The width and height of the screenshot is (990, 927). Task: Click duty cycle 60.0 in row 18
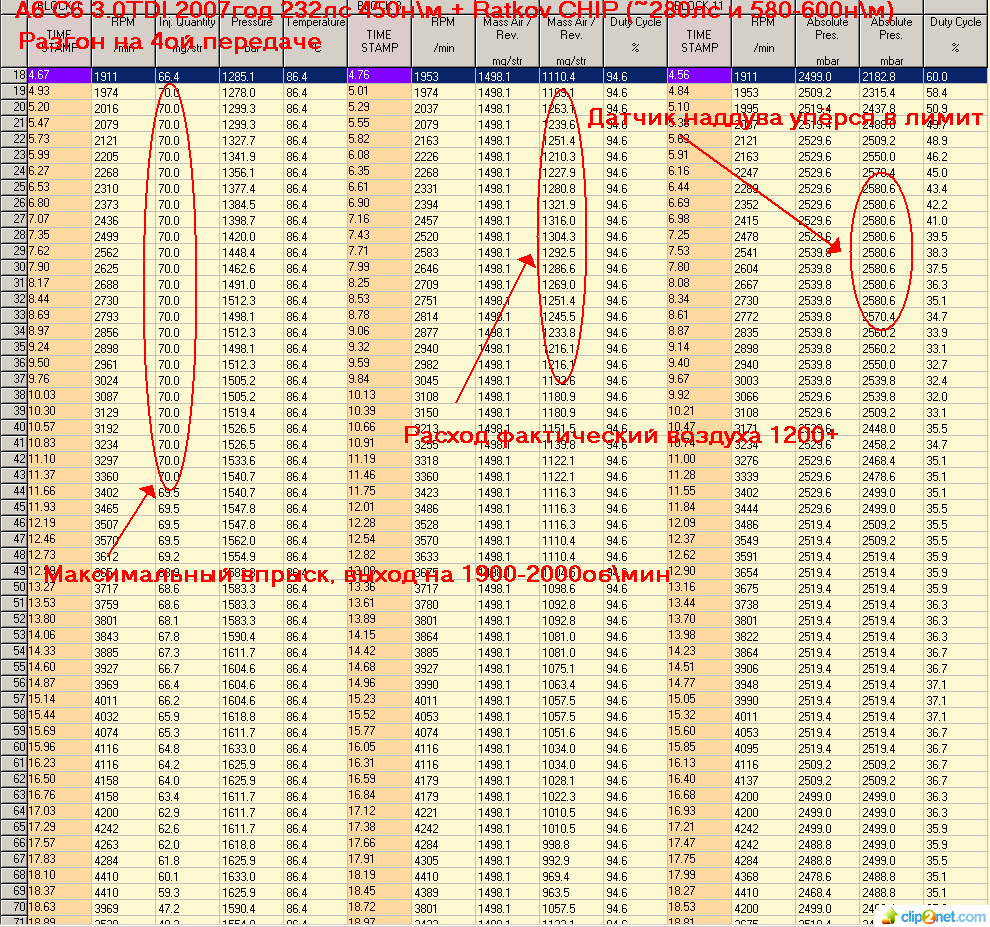coord(955,76)
